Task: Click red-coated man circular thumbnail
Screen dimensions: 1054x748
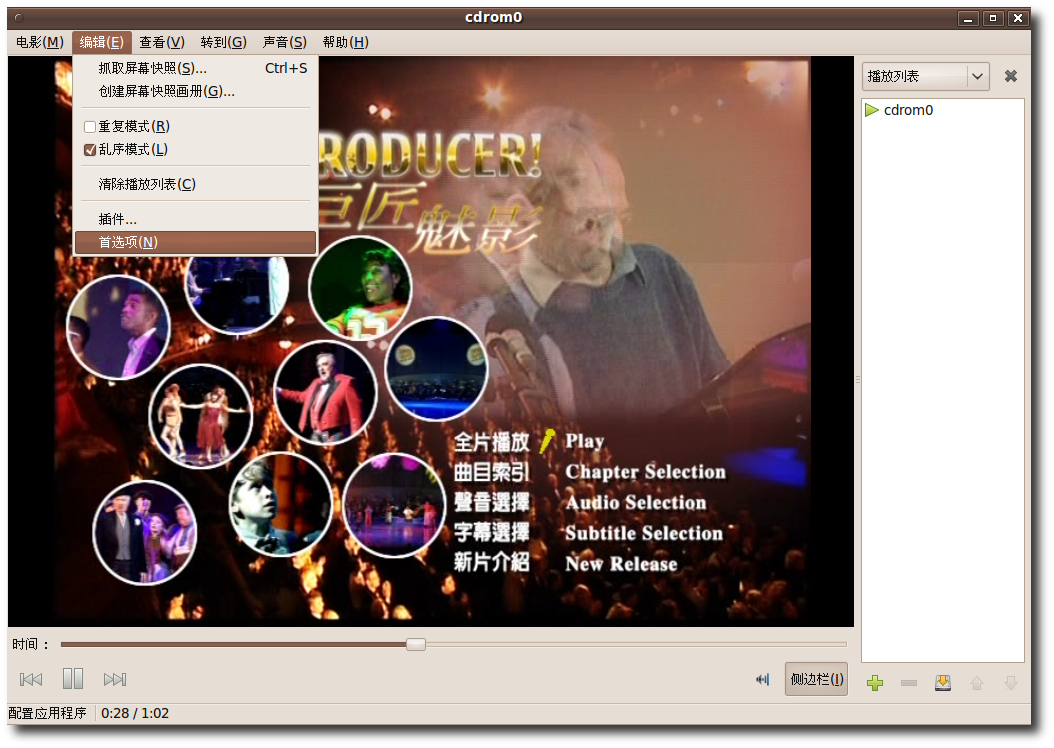Action: 325,393
